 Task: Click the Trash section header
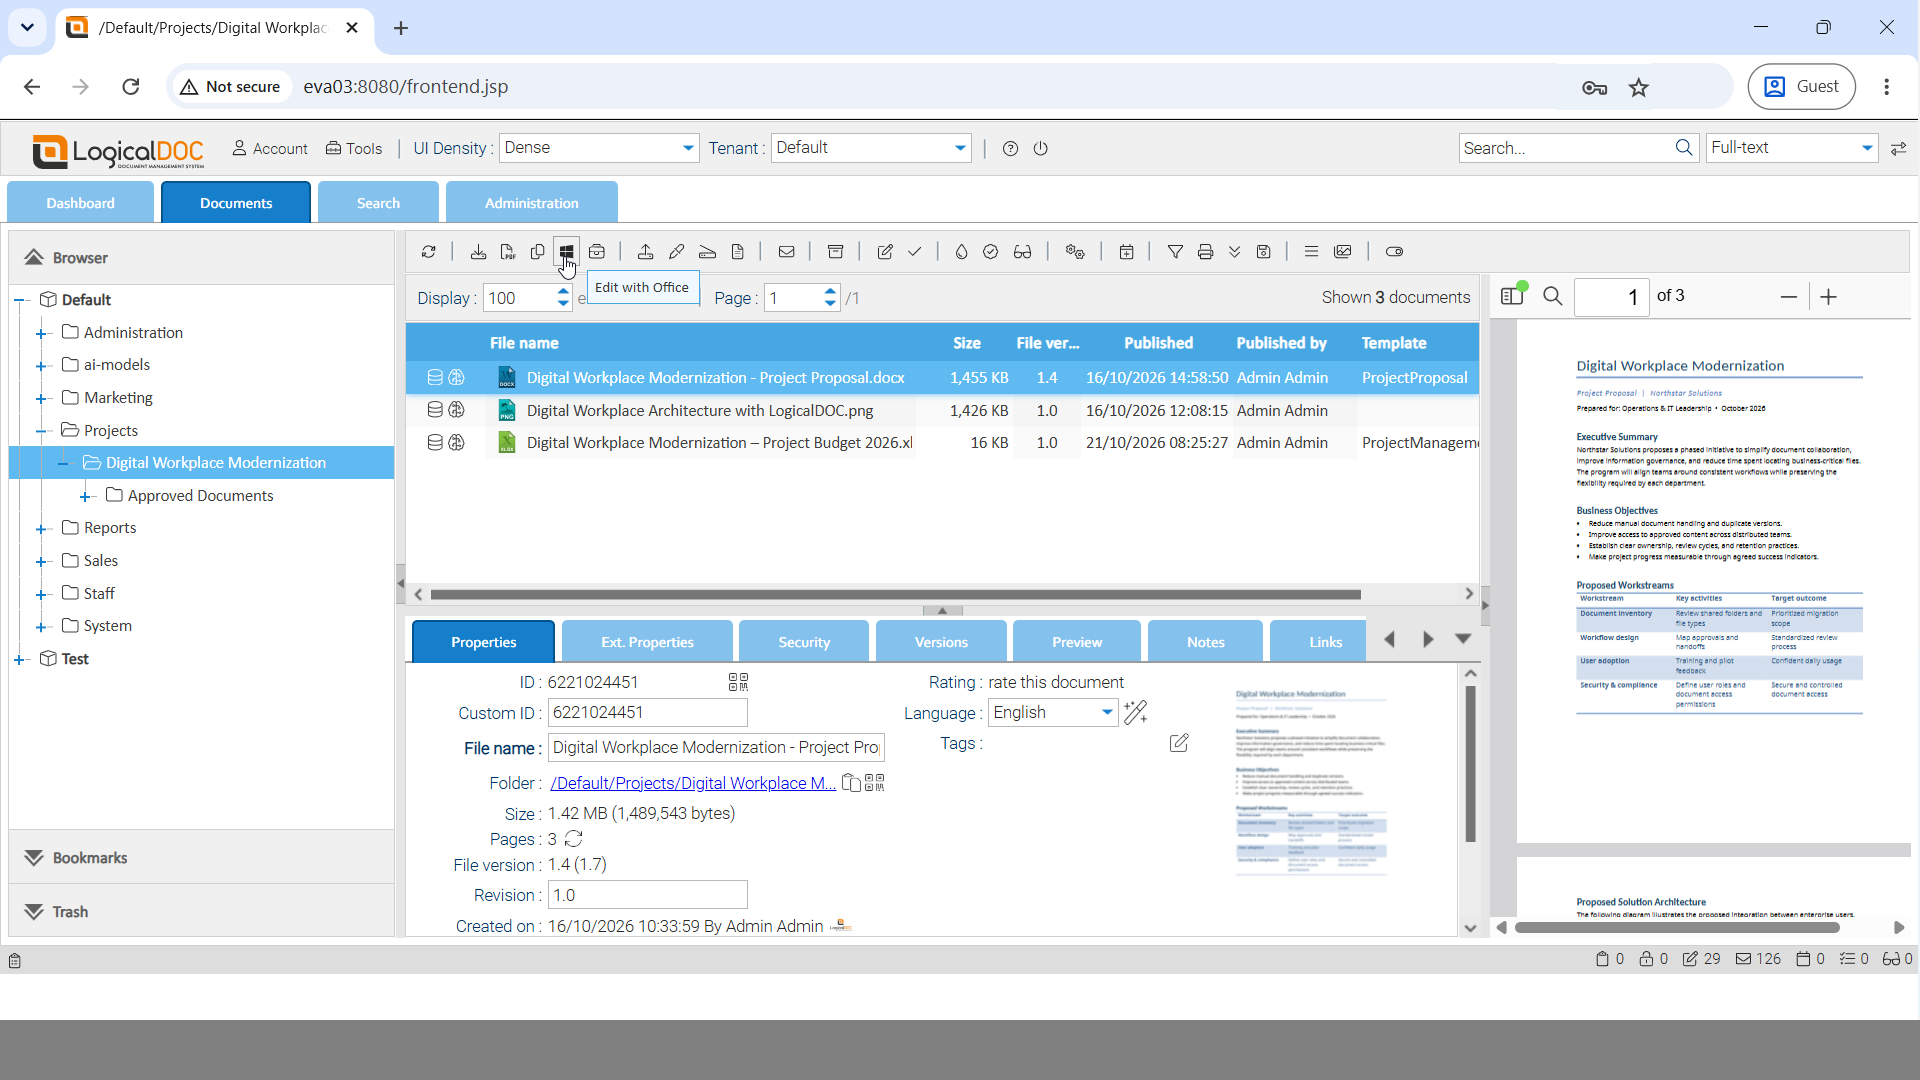click(201, 911)
